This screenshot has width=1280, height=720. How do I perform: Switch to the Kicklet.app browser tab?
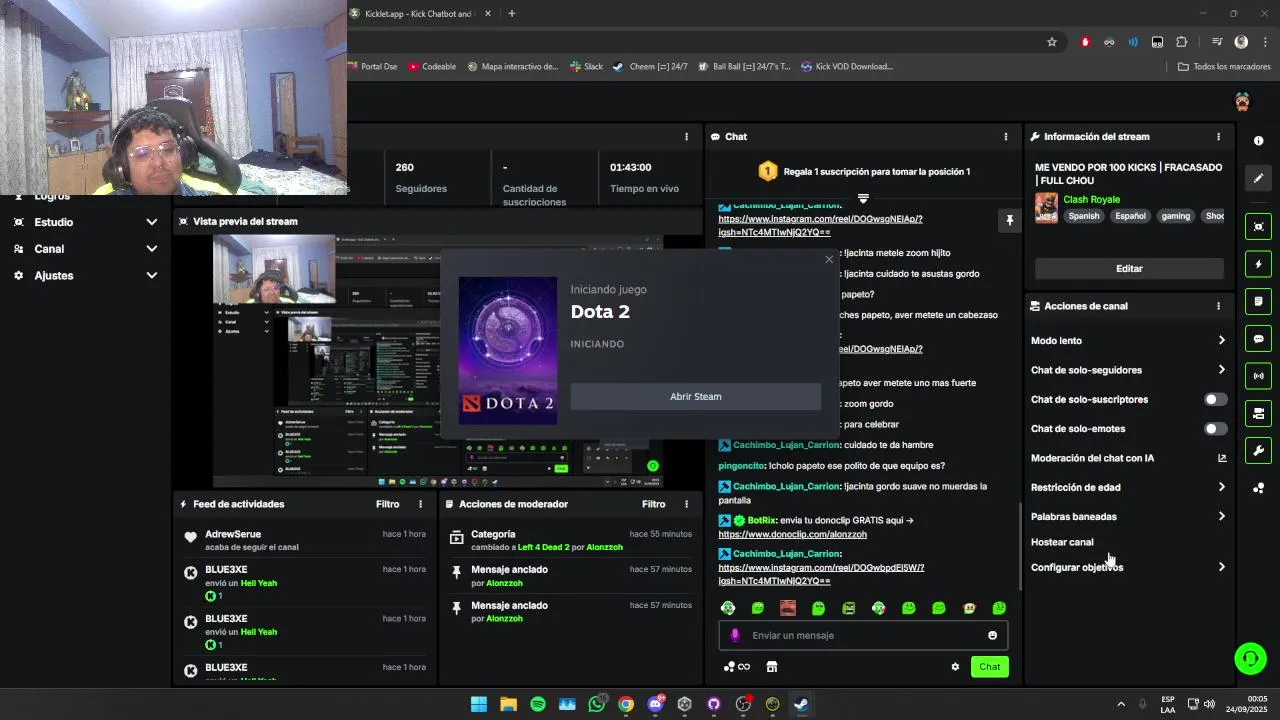tap(420, 14)
